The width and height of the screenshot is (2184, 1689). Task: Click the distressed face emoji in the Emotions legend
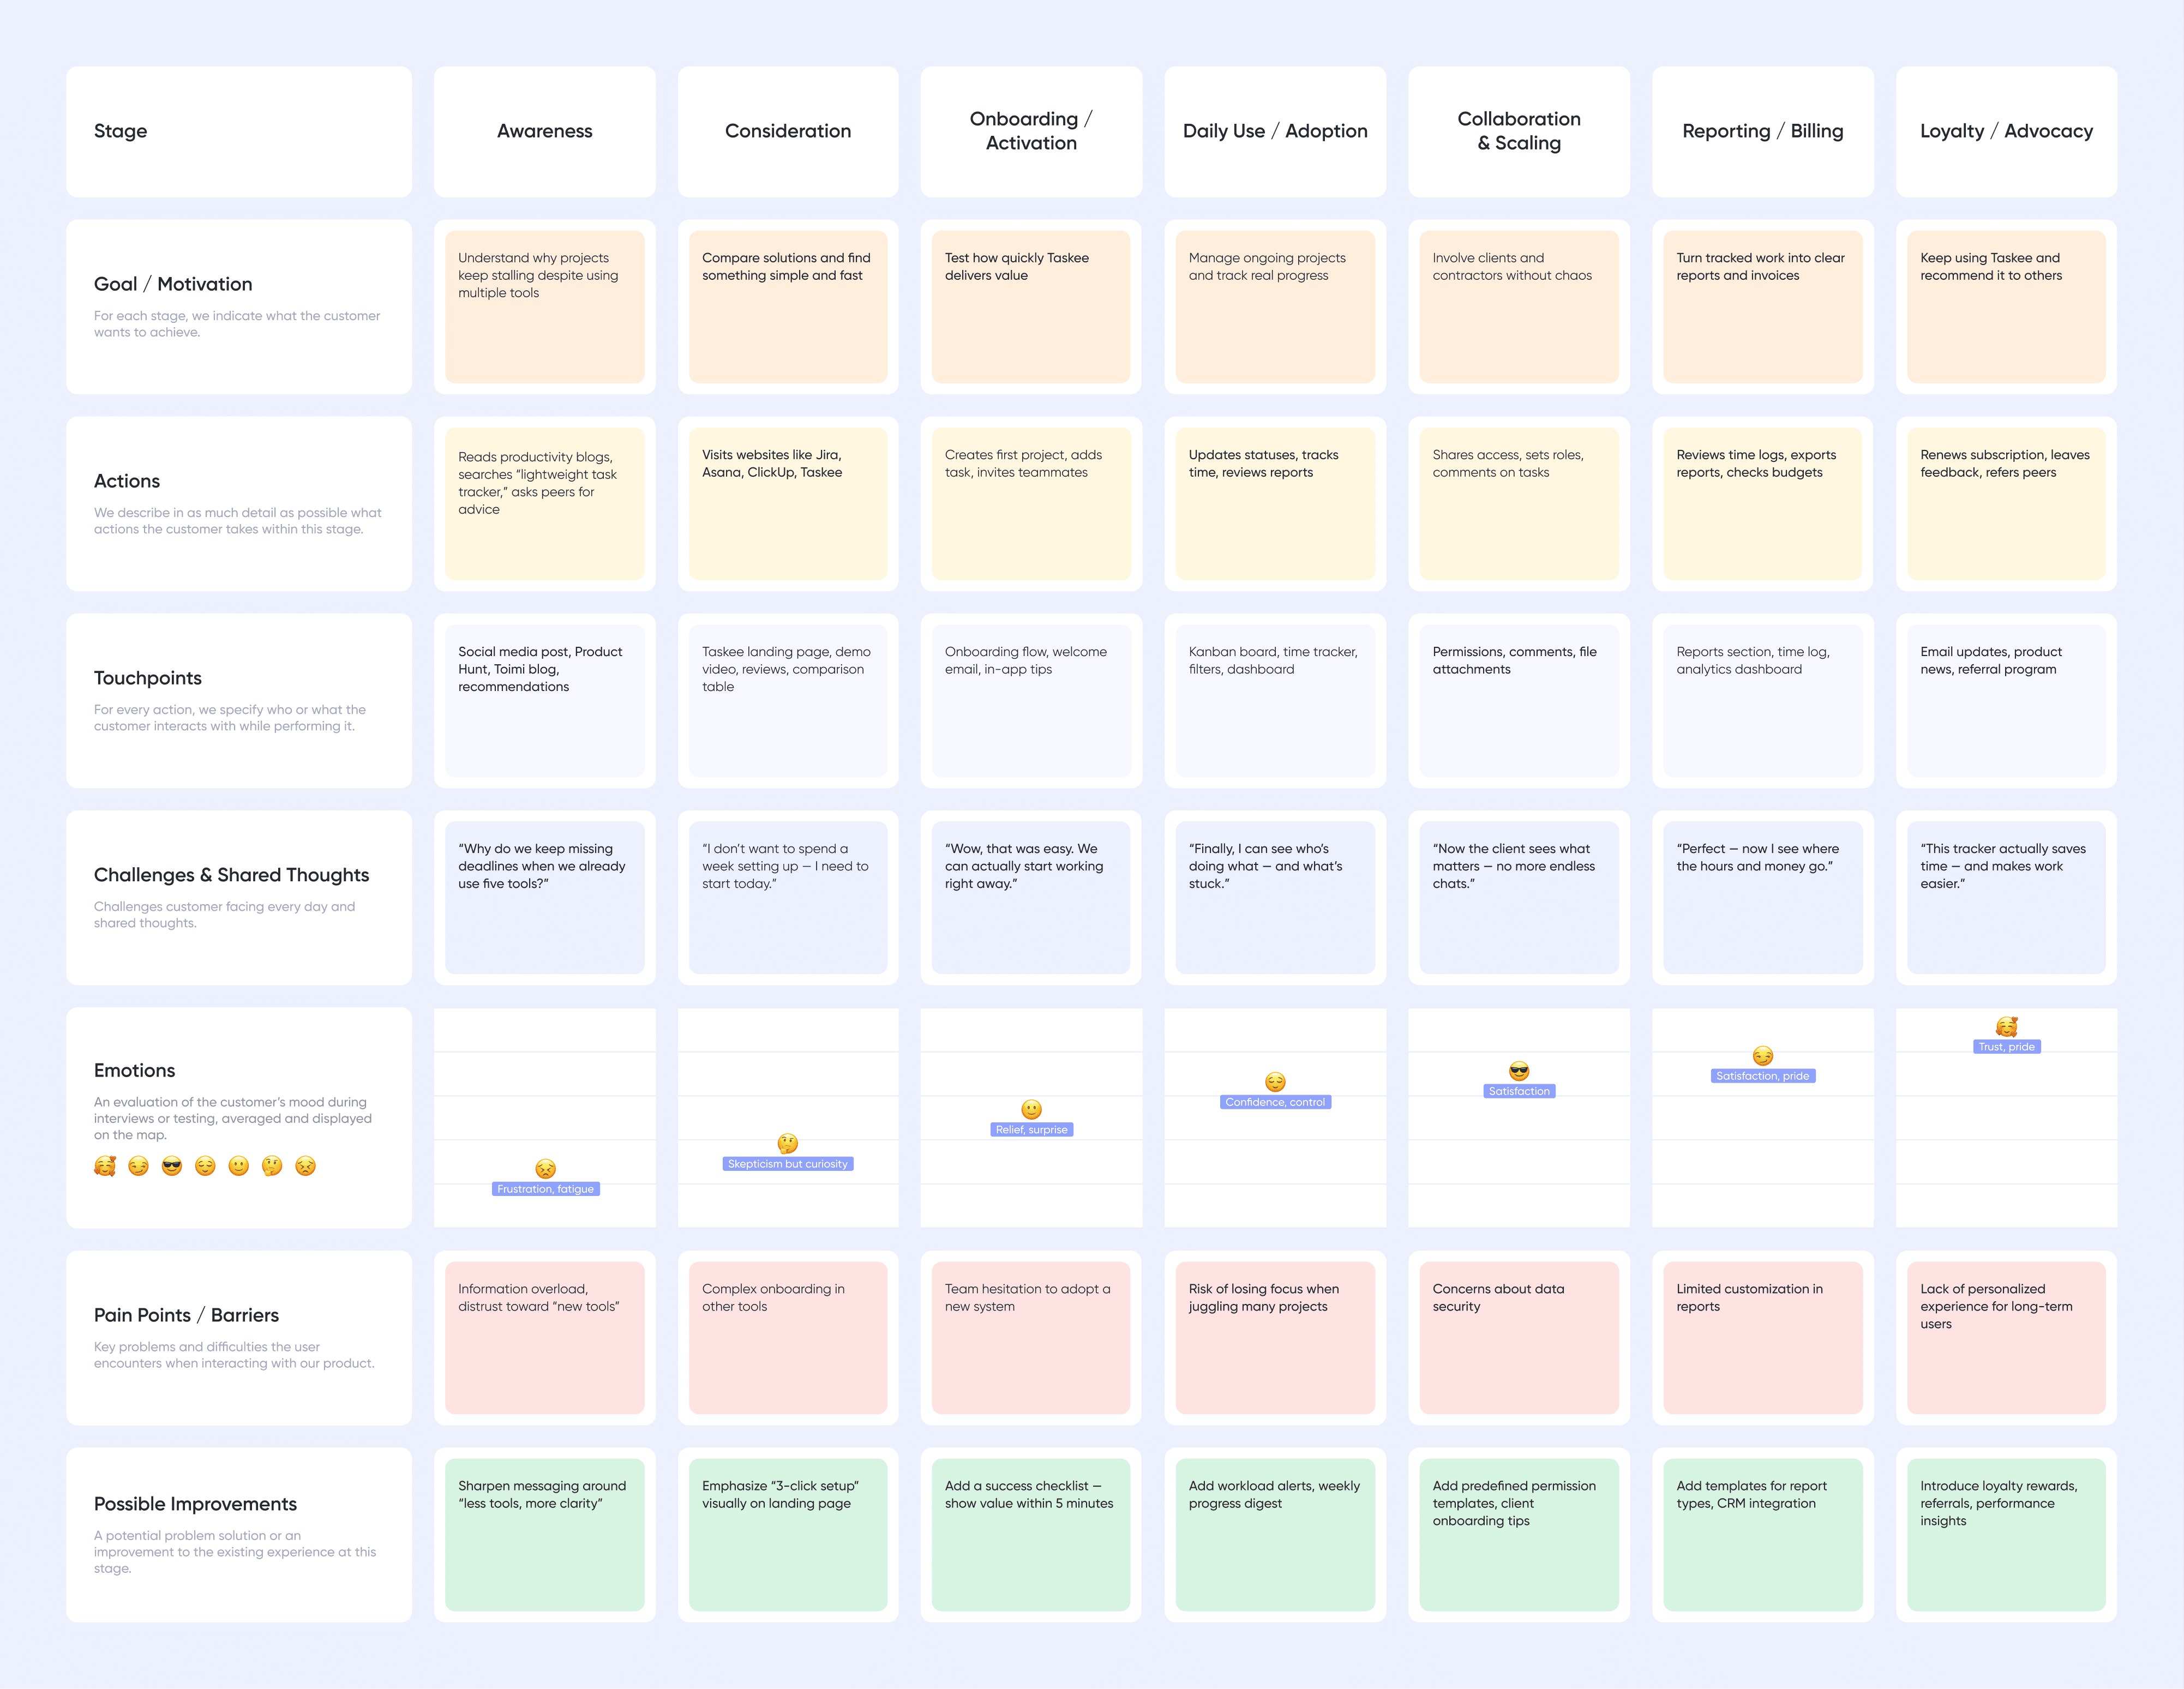(305, 1166)
